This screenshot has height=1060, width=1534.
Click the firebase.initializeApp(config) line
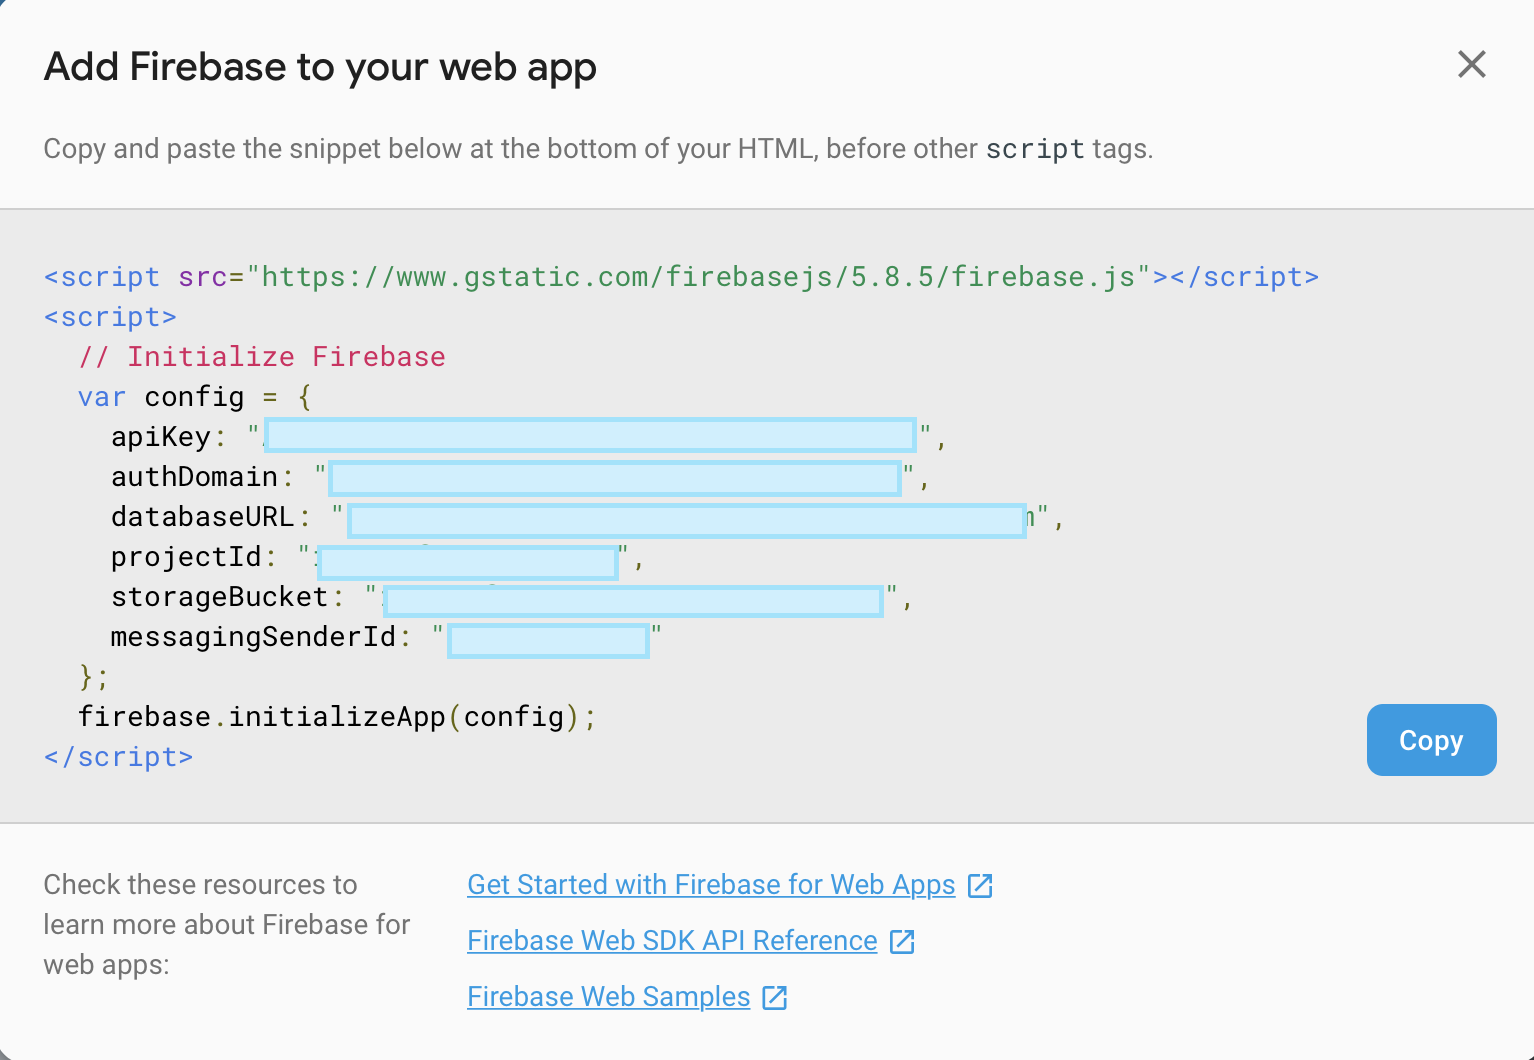[x=337, y=716]
